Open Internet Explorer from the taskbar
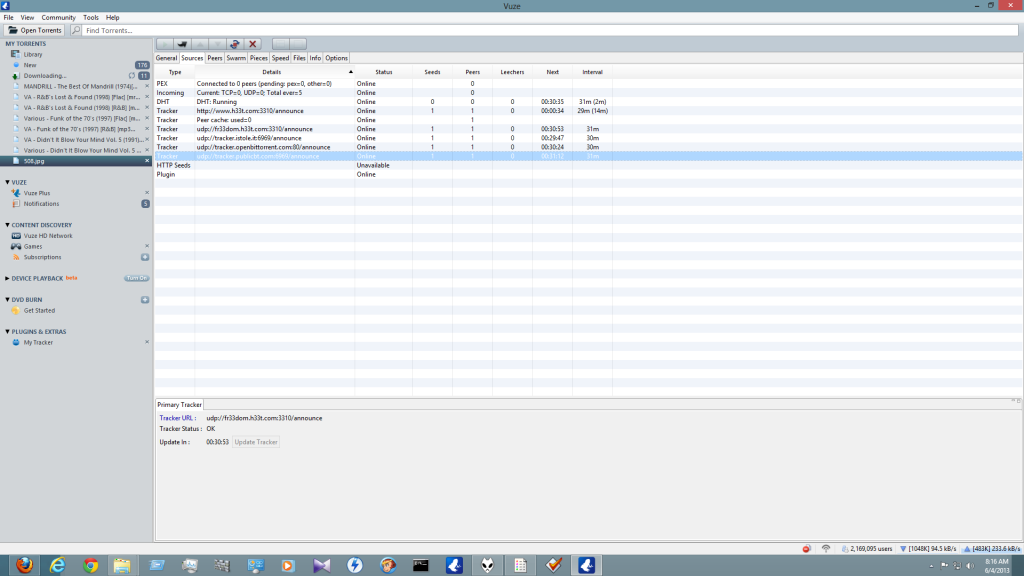This screenshot has height=576, width=1024. pyautogui.click(x=57, y=565)
